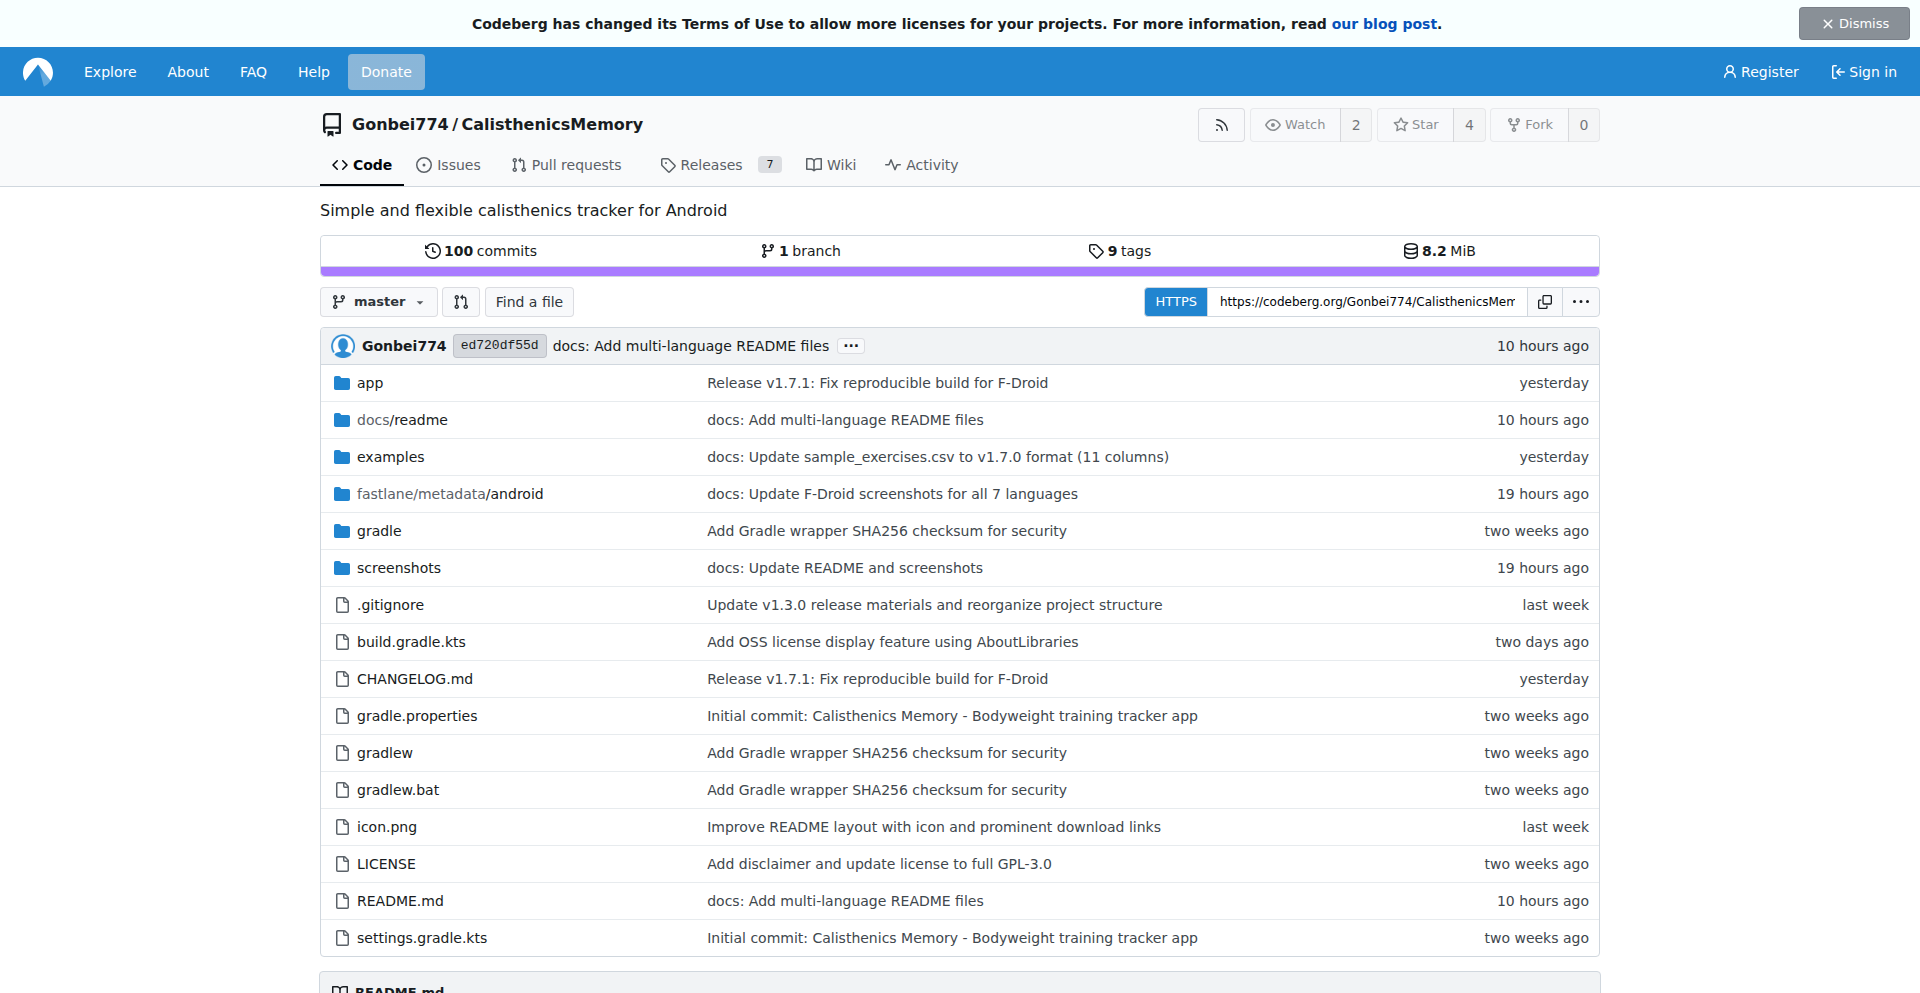Select the HTTPS clone protocol
Image resolution: width=1920 pixels, height=993 pixels.
click(1175, 302)
